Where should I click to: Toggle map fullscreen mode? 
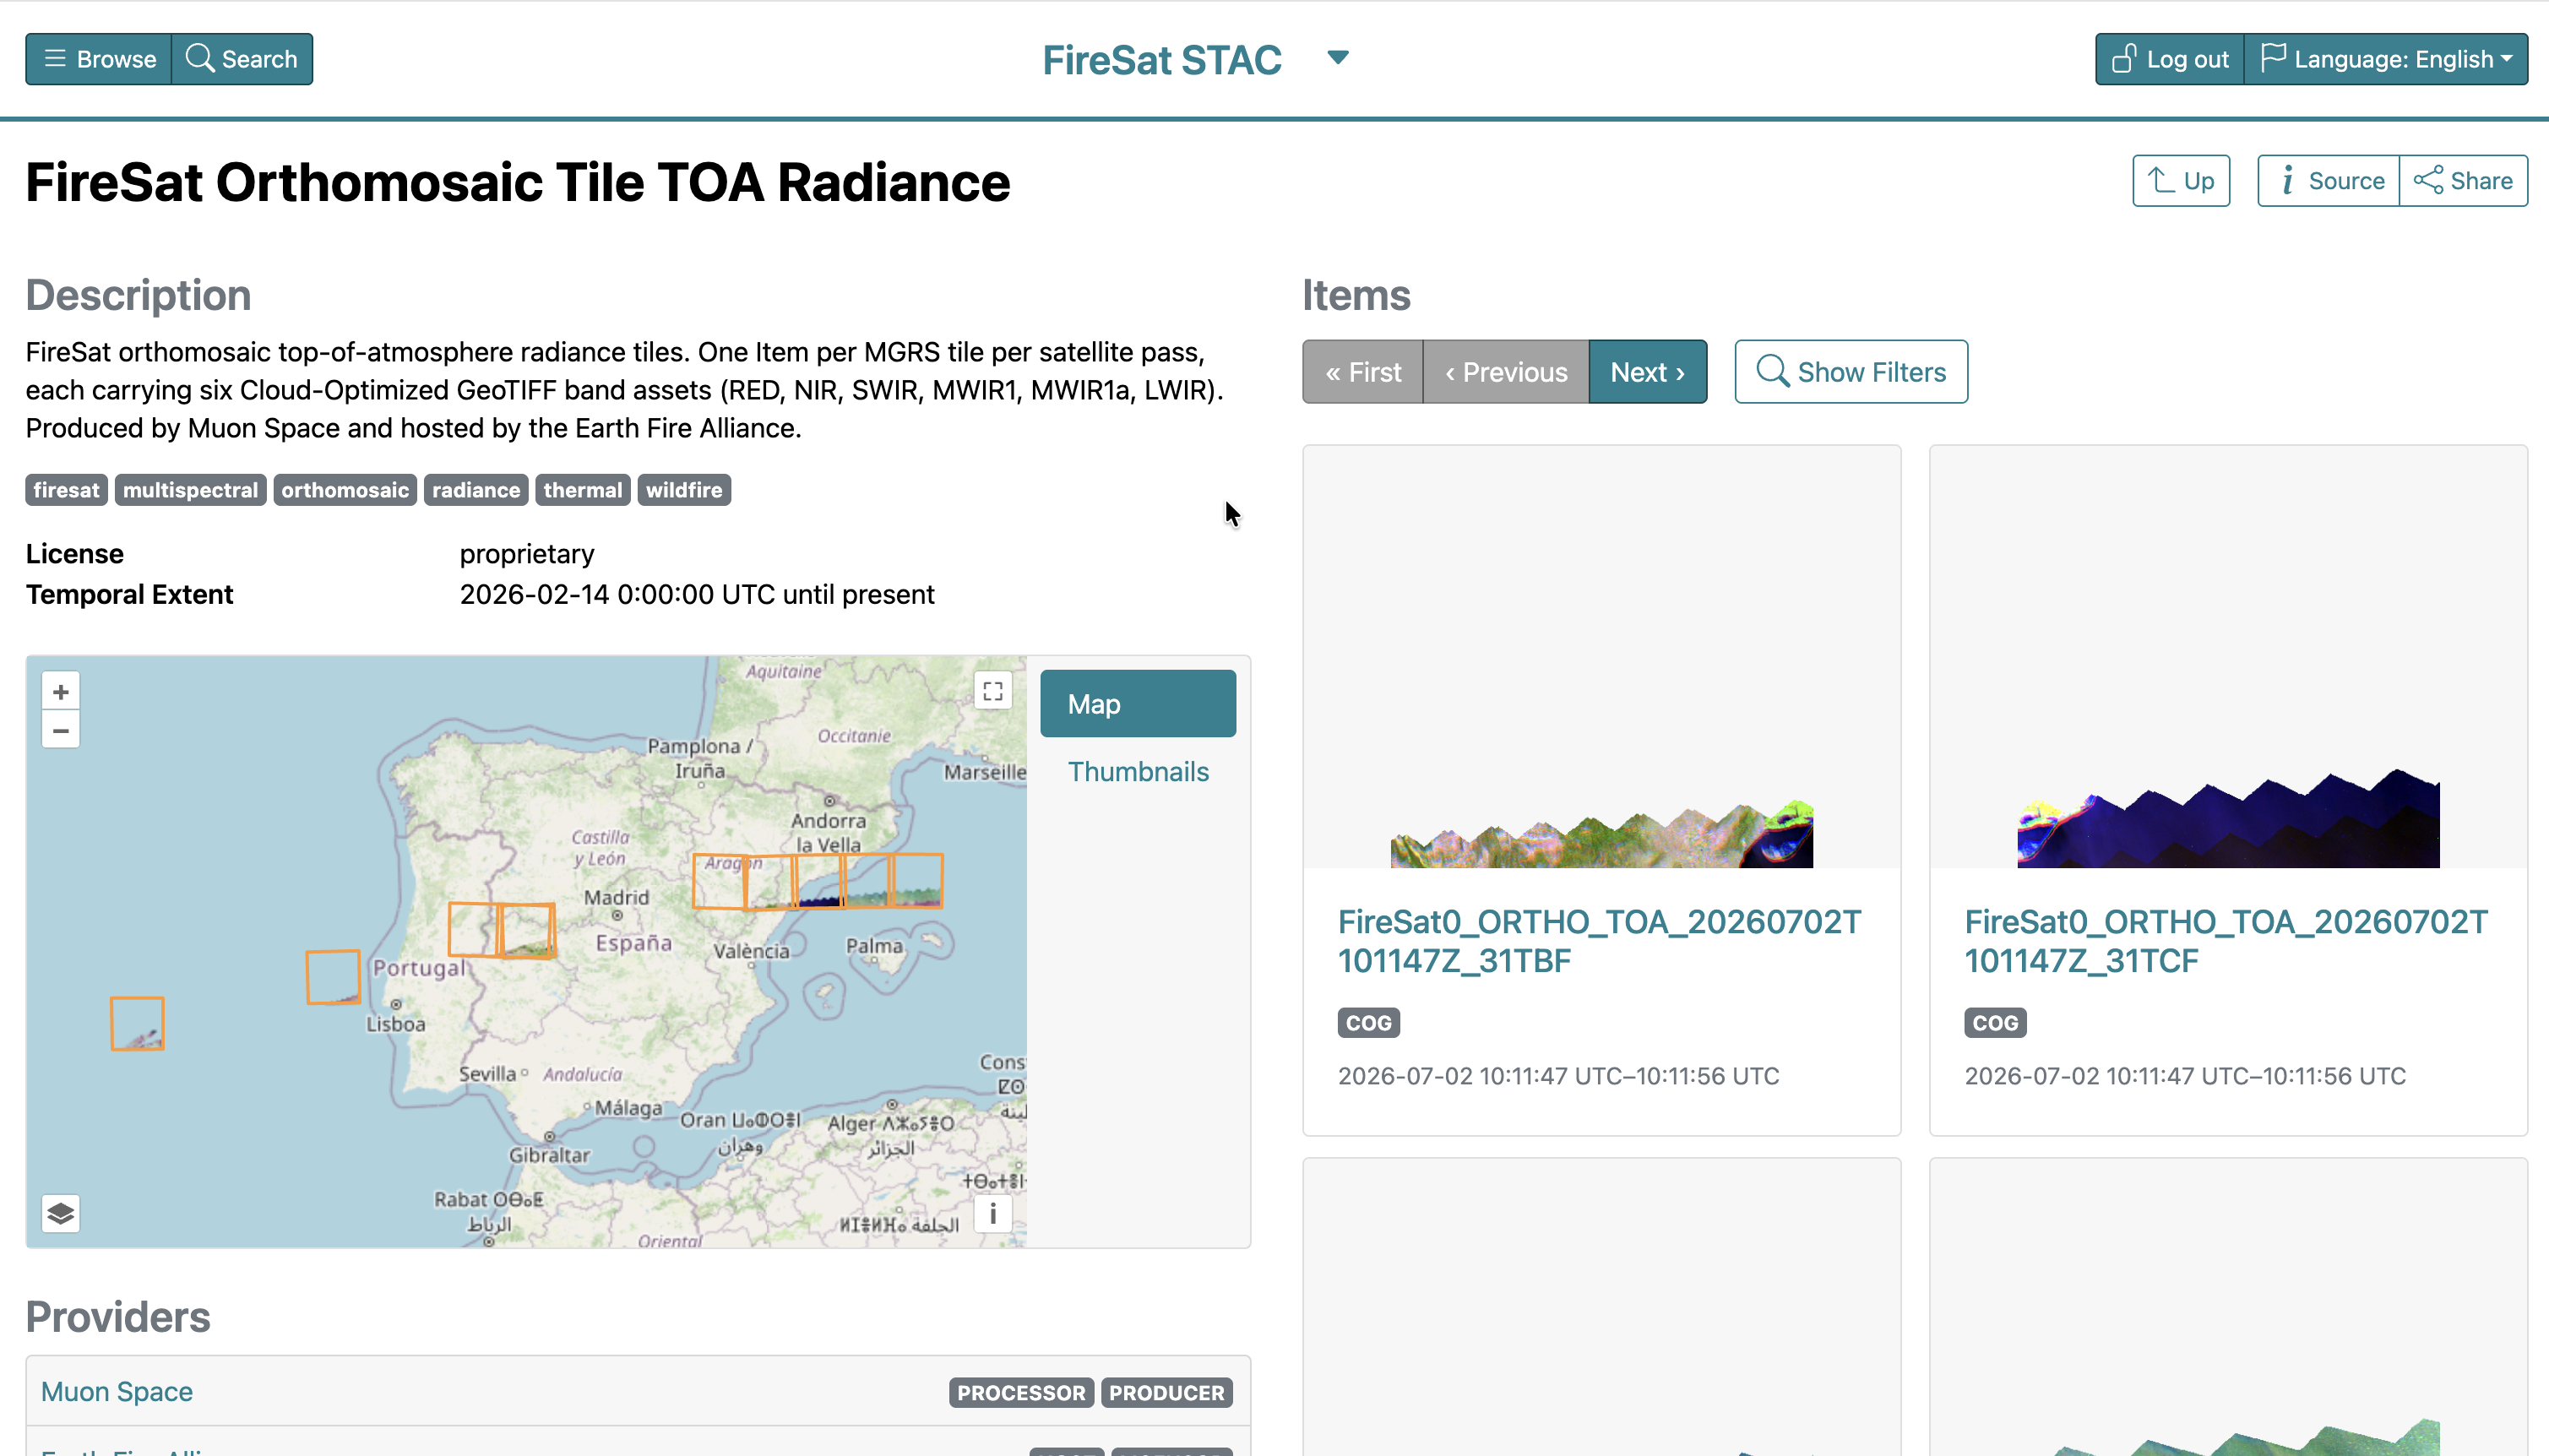tap(993, 691)
